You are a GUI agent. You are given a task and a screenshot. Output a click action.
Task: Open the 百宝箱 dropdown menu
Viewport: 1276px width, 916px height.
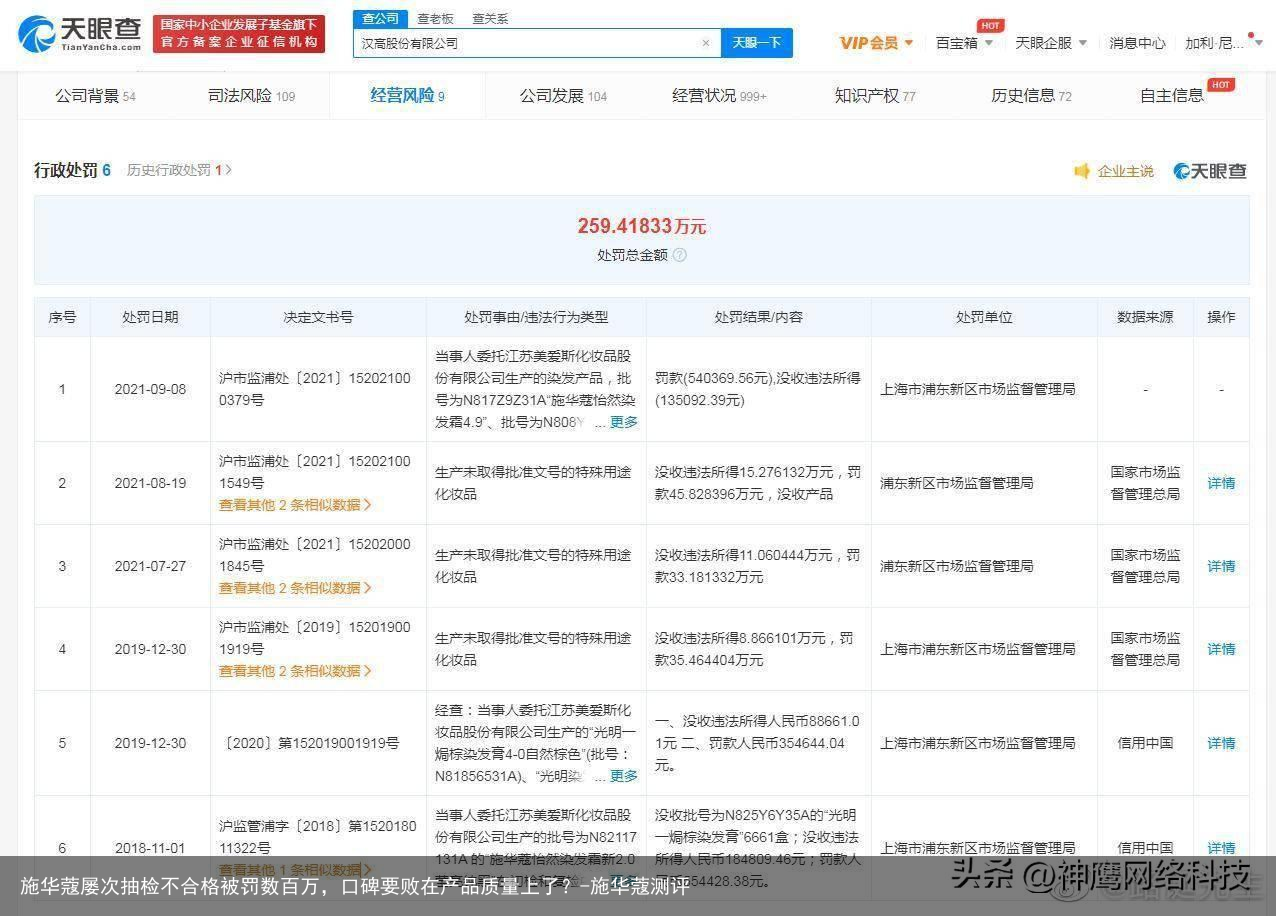pos(964,43)
